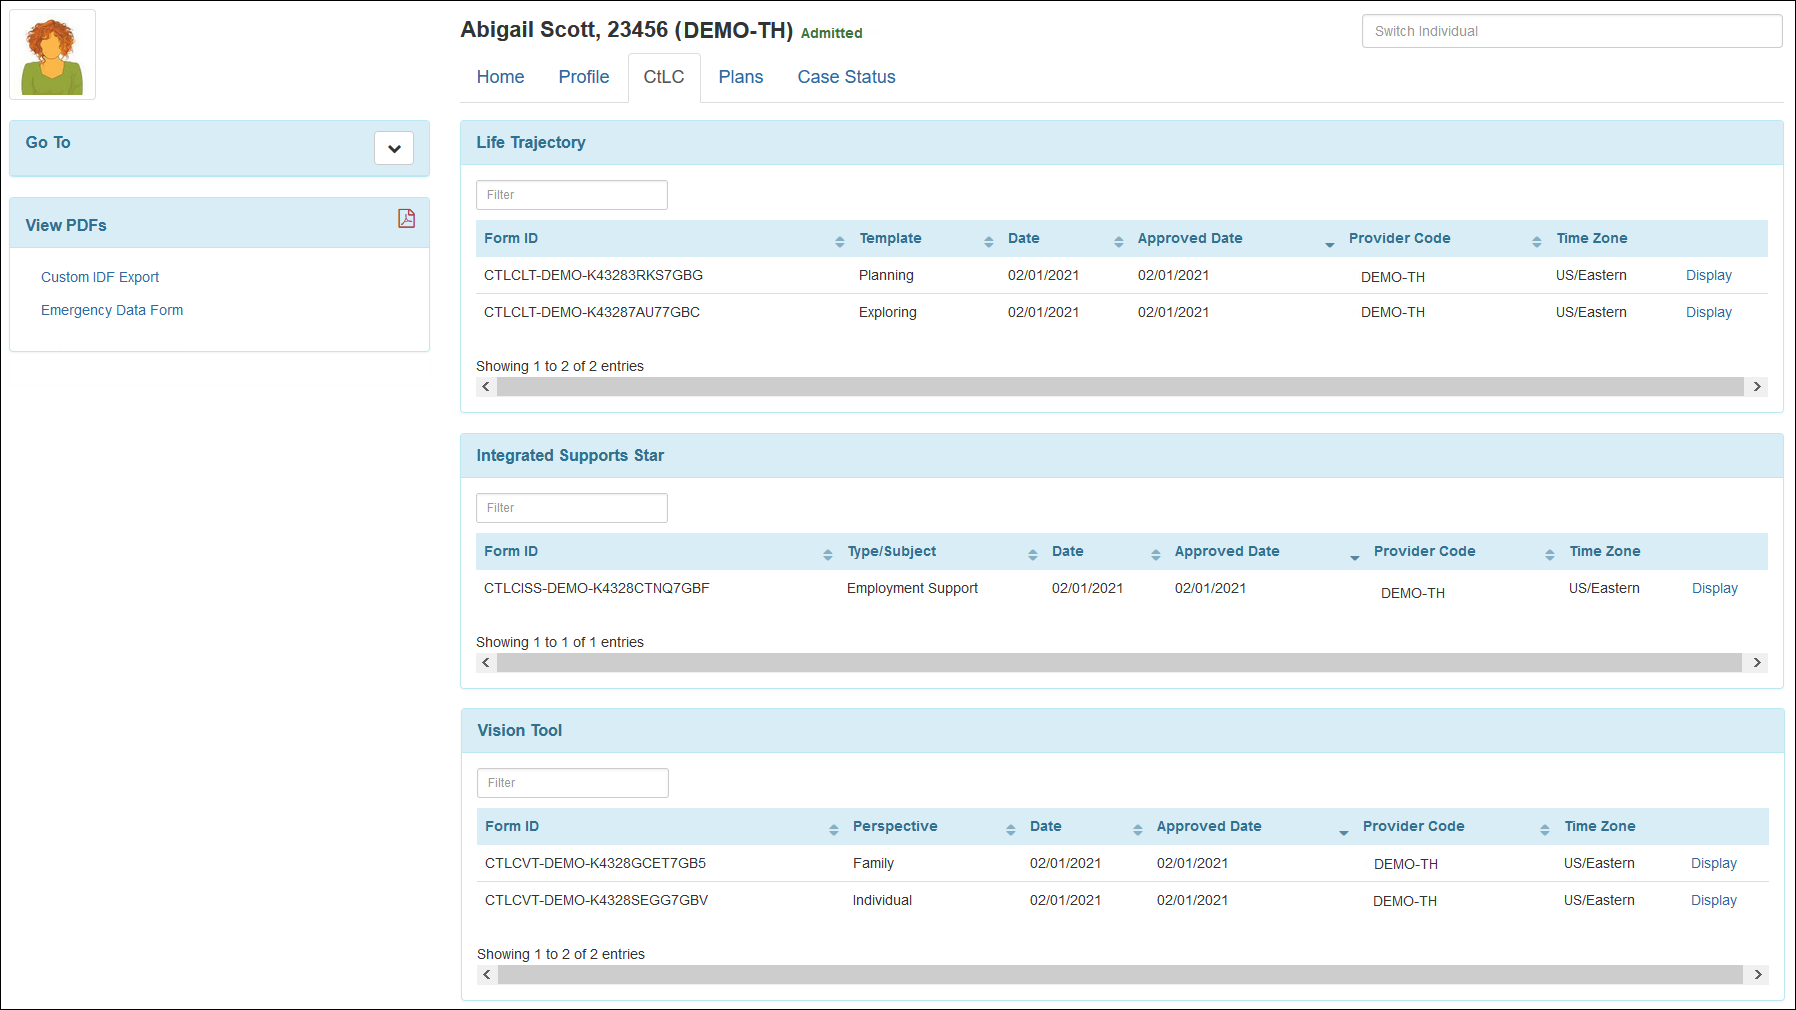The height and width of the screenshot is (1010, 1796).
Task: Click the Vision Tool filter box
Action: click(572, 783)
